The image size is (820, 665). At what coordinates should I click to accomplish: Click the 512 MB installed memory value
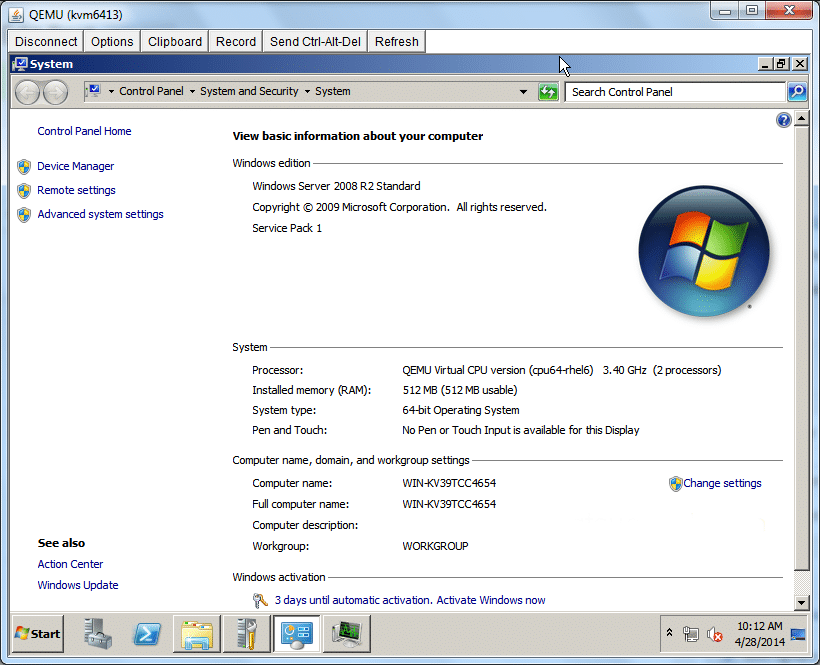tap(460, 390)
